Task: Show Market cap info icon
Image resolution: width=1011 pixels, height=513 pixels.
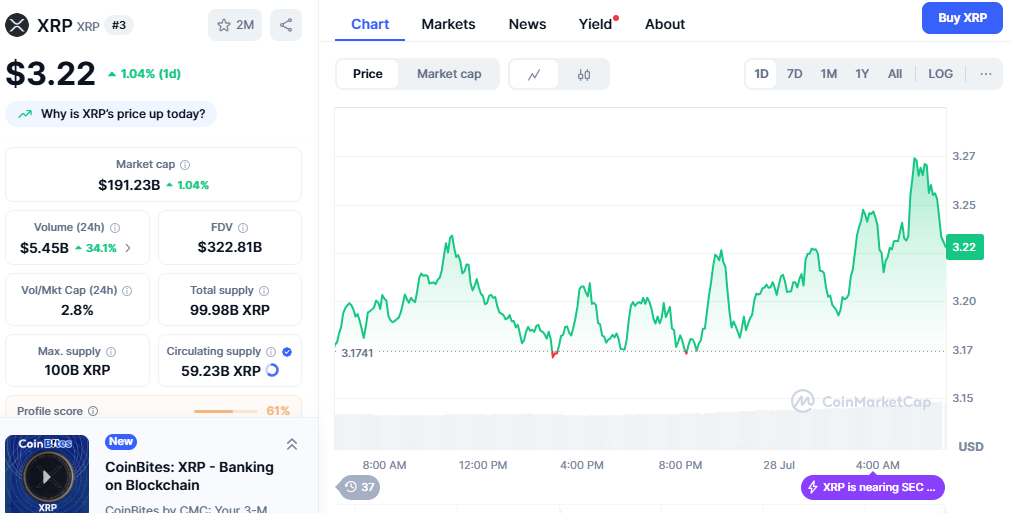Action: (x=185, y=165)
